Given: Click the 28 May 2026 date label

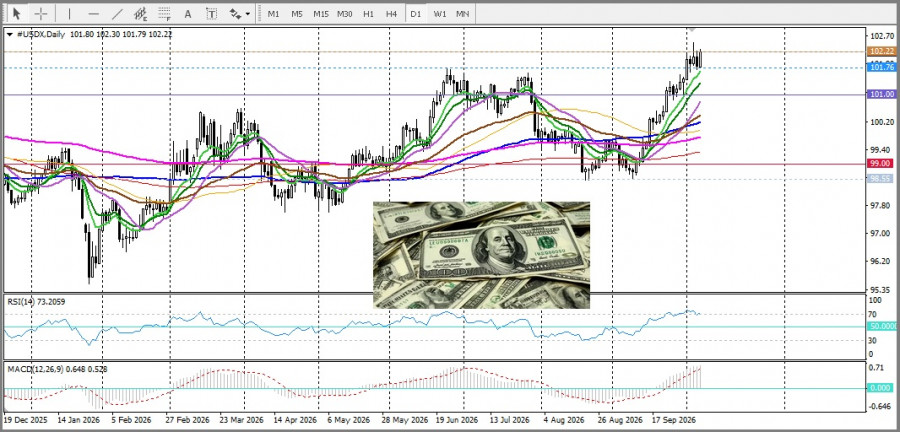Looking at the screenshot, I should tap(404, 420).
